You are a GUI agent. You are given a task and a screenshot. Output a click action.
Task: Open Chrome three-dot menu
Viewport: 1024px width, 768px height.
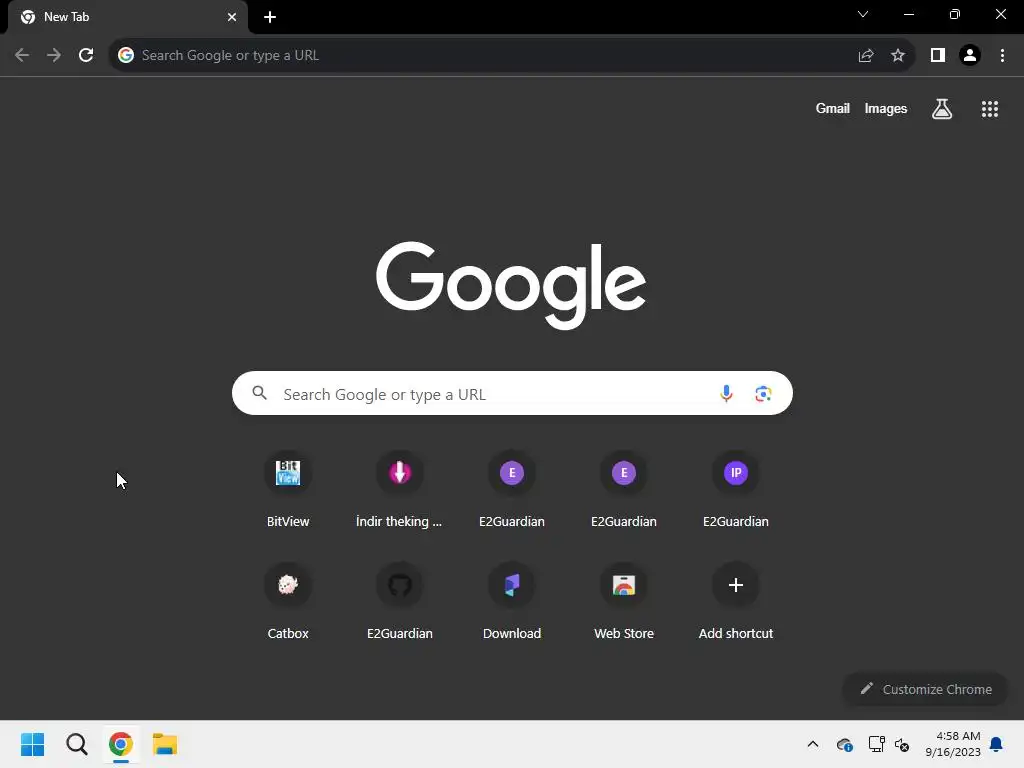[1002, 56]
